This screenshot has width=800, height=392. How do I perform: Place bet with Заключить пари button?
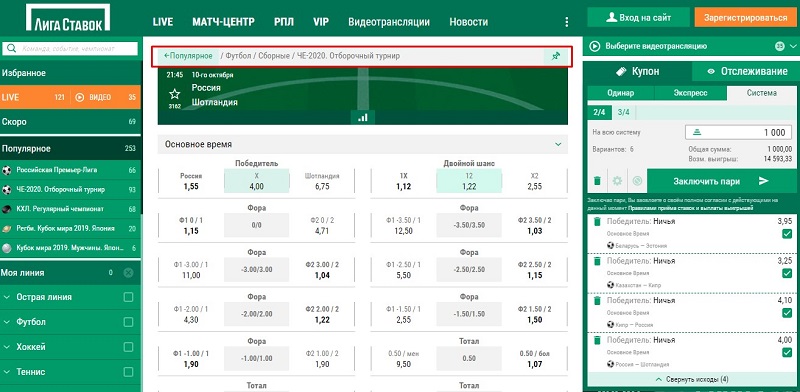pos(721,181)
